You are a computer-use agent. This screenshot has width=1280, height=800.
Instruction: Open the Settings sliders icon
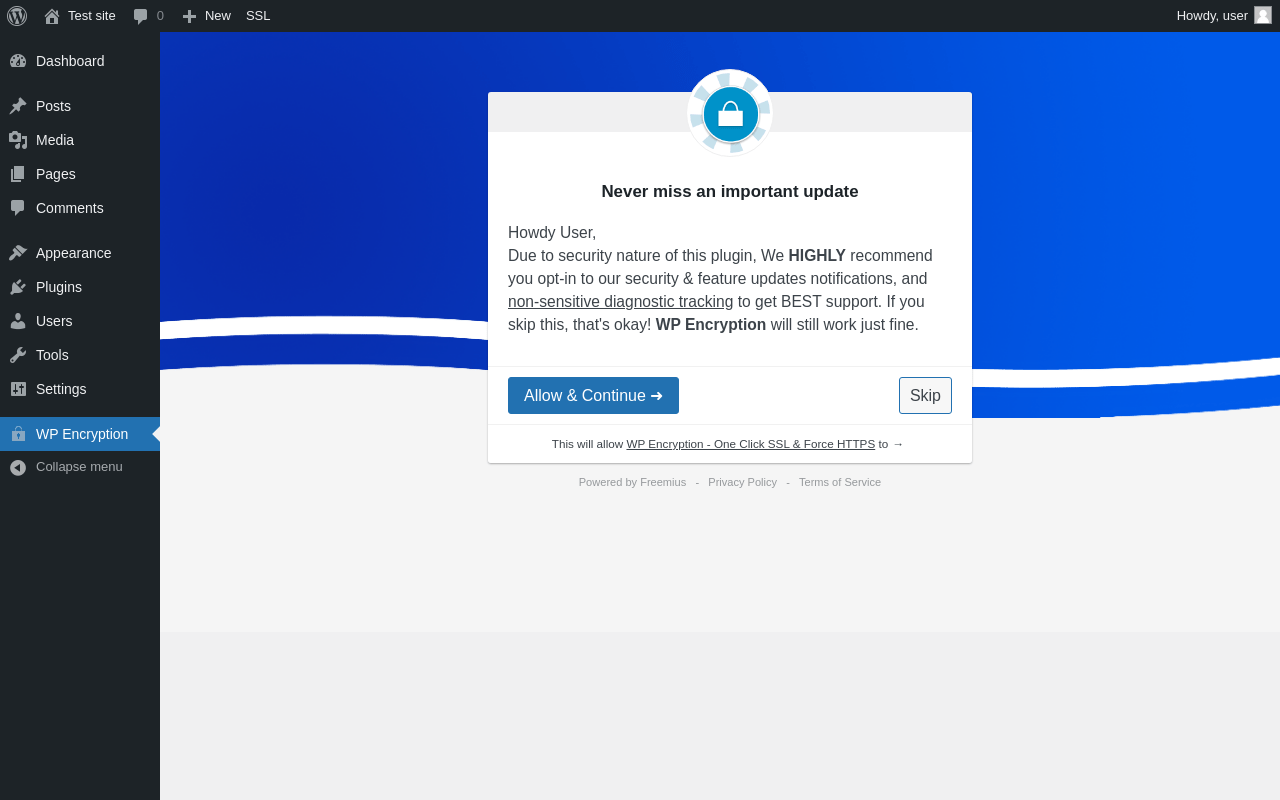point(18,389)
